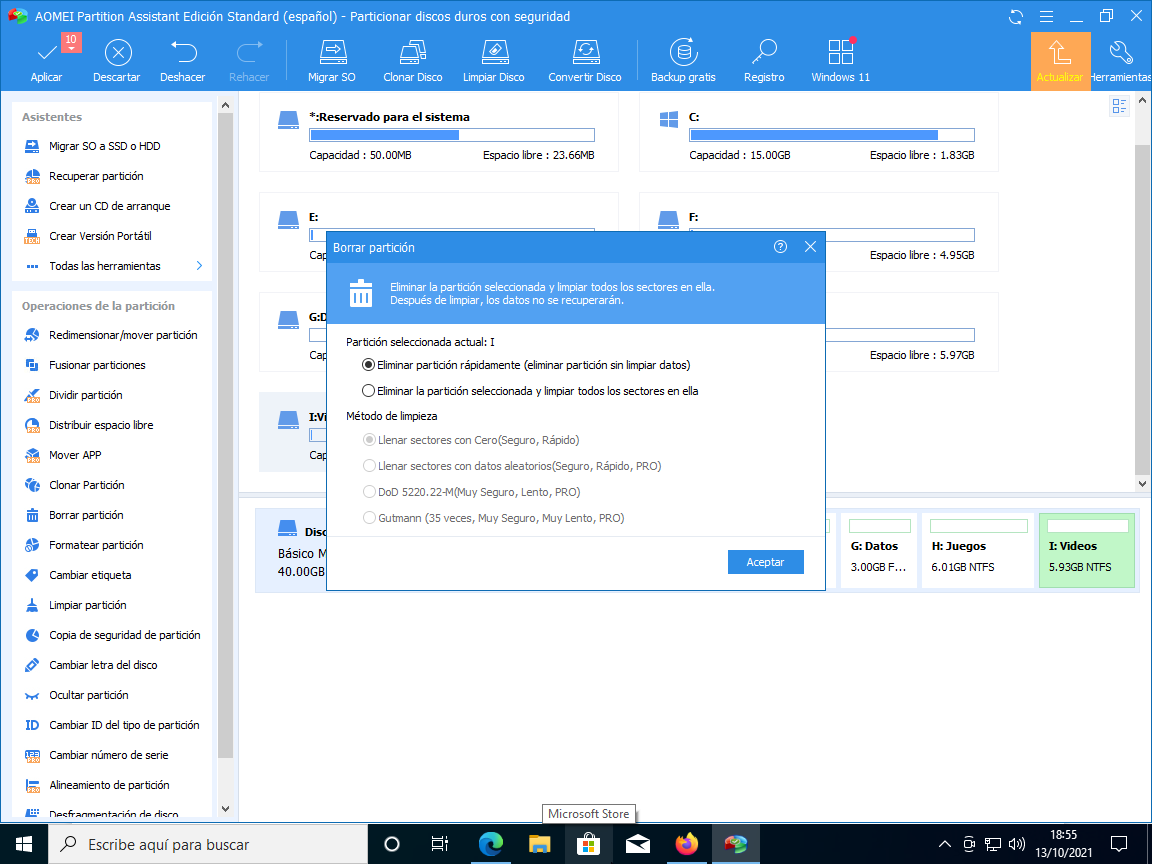The width and height of the screenshot is (1152, 864).
Task: Select Cambiar número de serie
Action: (x=108, y=755)
